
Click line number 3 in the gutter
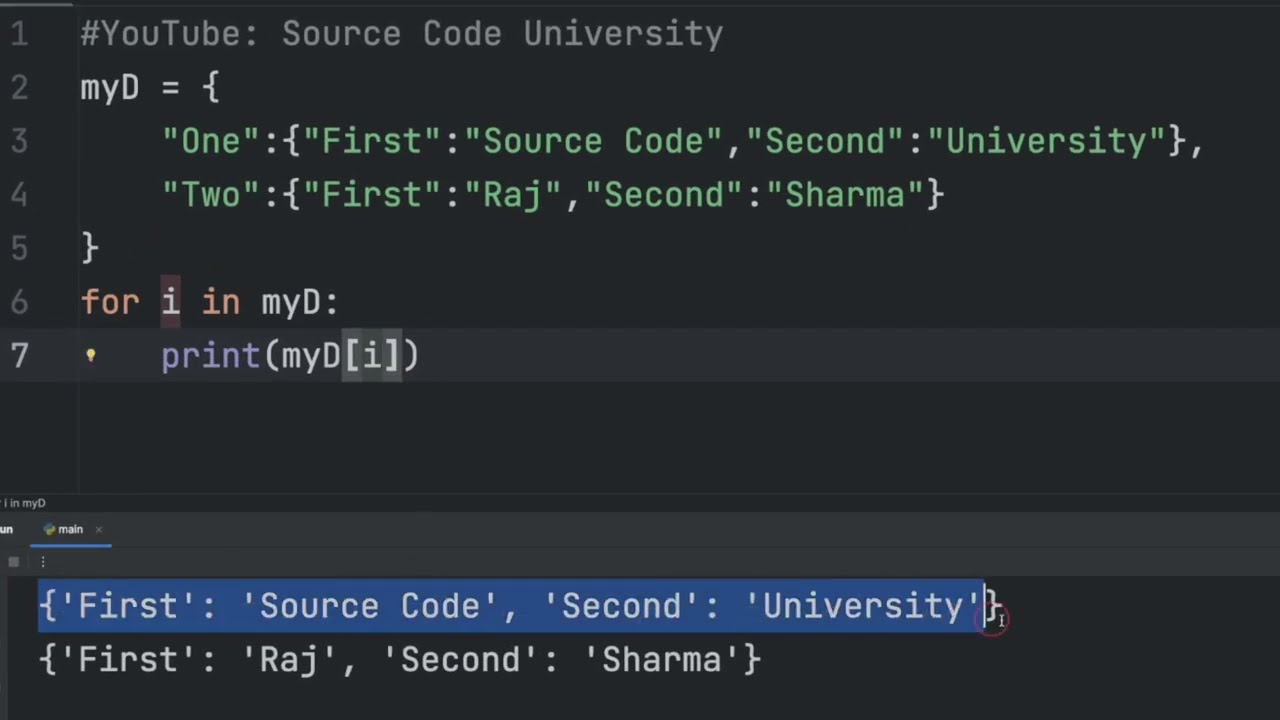19,141
